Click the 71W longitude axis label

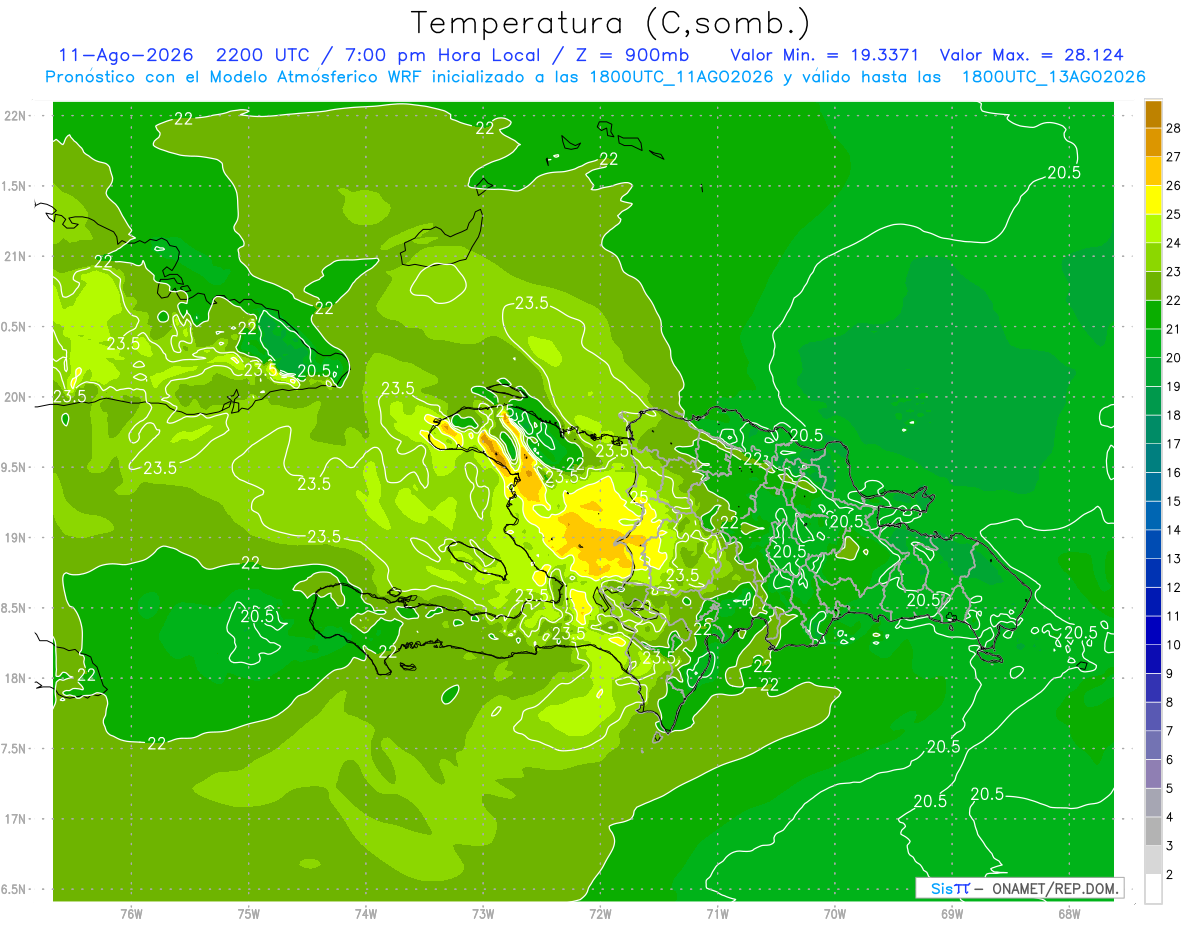tap(717, 913)
